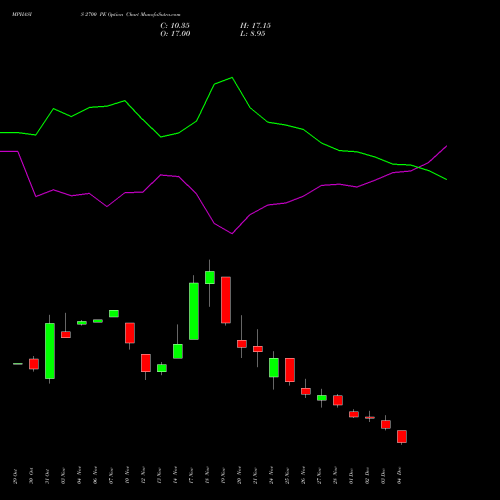500x500 pixels.
Task: Select the 04 Dec date label
Action: (399, 476)
